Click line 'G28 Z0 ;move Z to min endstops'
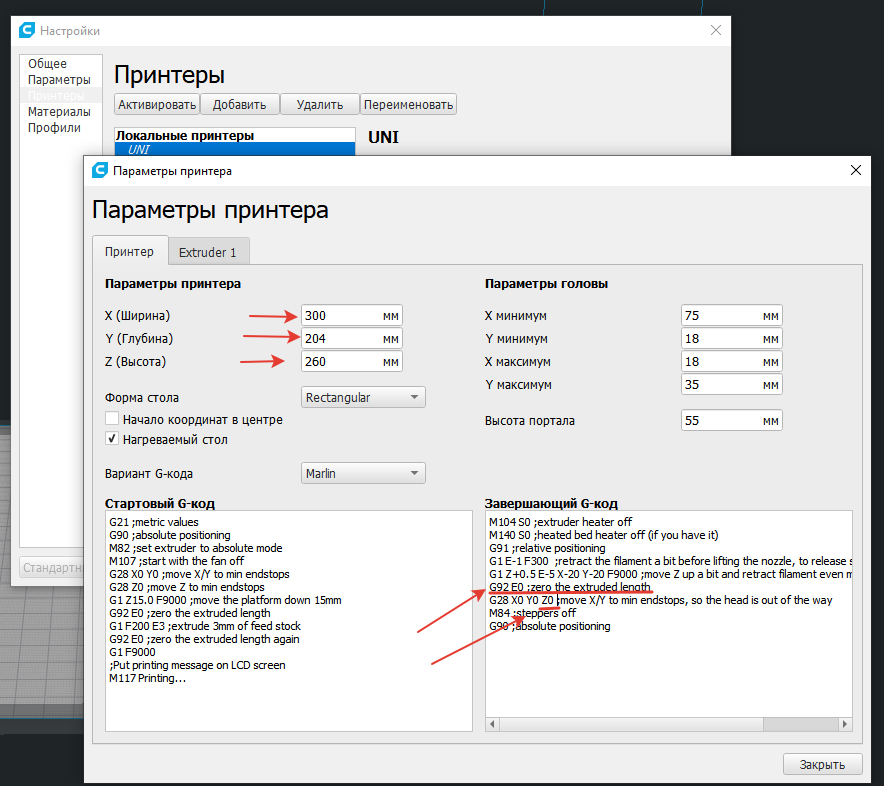This screenshot has width=884, height=787. (187, 587)
